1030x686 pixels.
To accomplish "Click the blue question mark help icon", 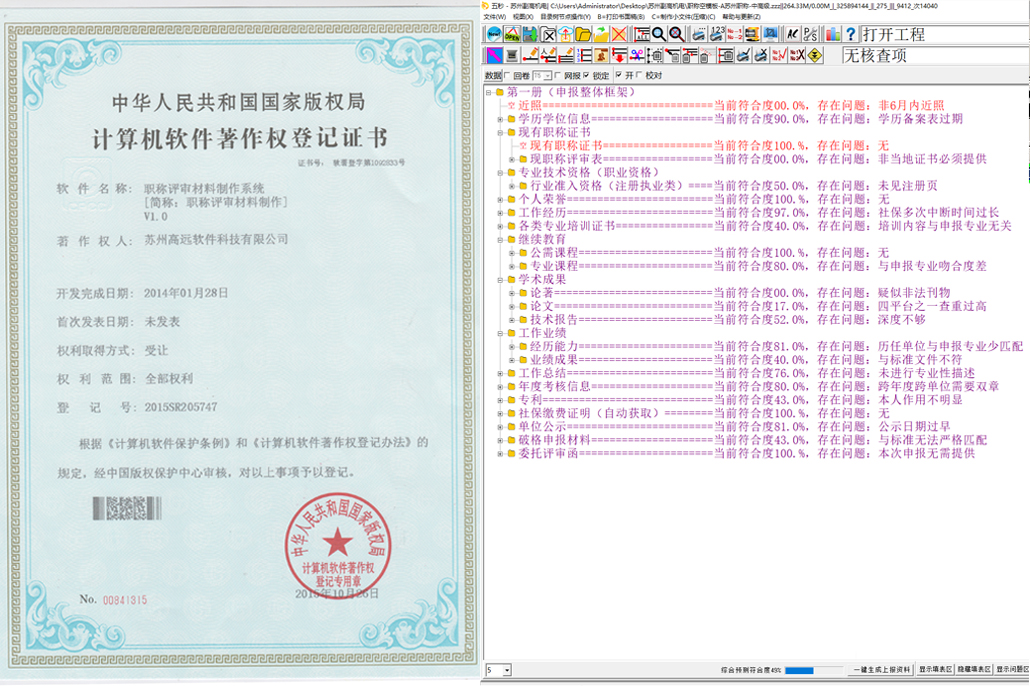I will click(851, 34).
